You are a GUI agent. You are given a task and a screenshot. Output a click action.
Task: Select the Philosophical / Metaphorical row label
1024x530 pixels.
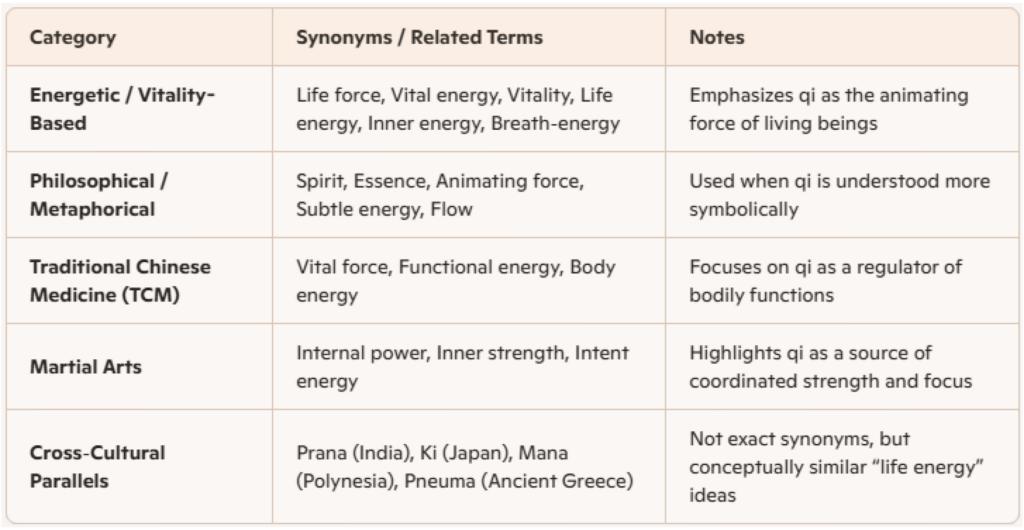pos(93,195)
